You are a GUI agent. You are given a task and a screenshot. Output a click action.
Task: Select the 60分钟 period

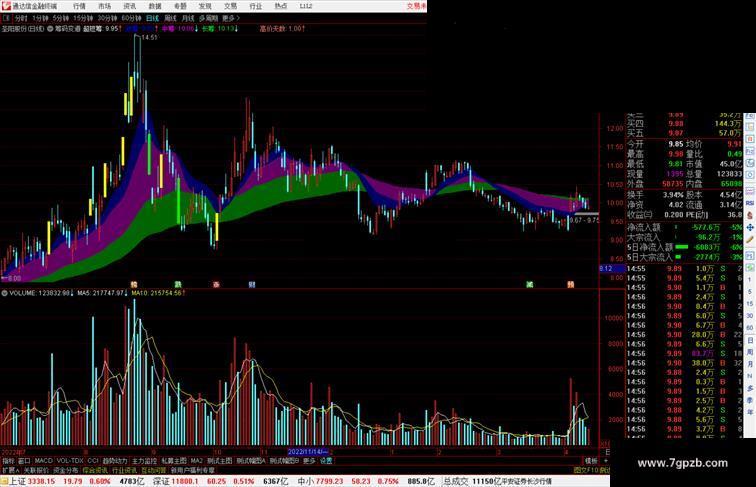(x=131, y=18)
